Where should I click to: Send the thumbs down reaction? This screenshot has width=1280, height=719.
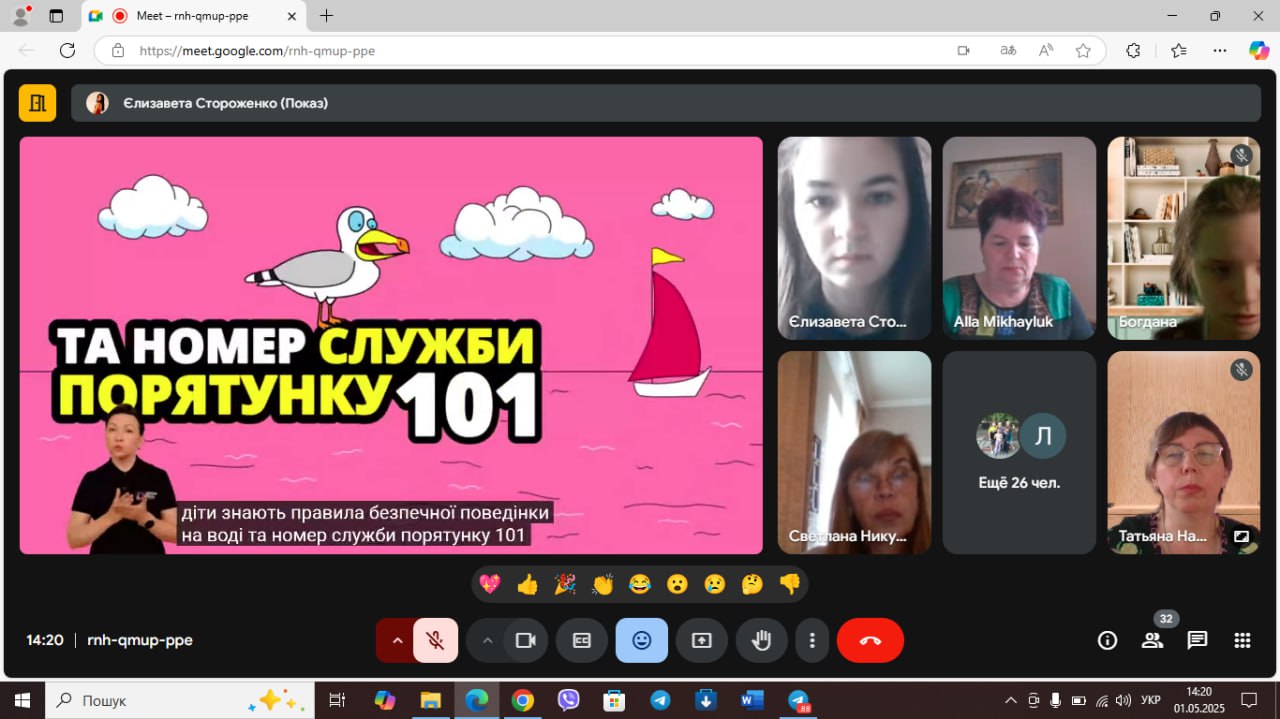point(790,584)
